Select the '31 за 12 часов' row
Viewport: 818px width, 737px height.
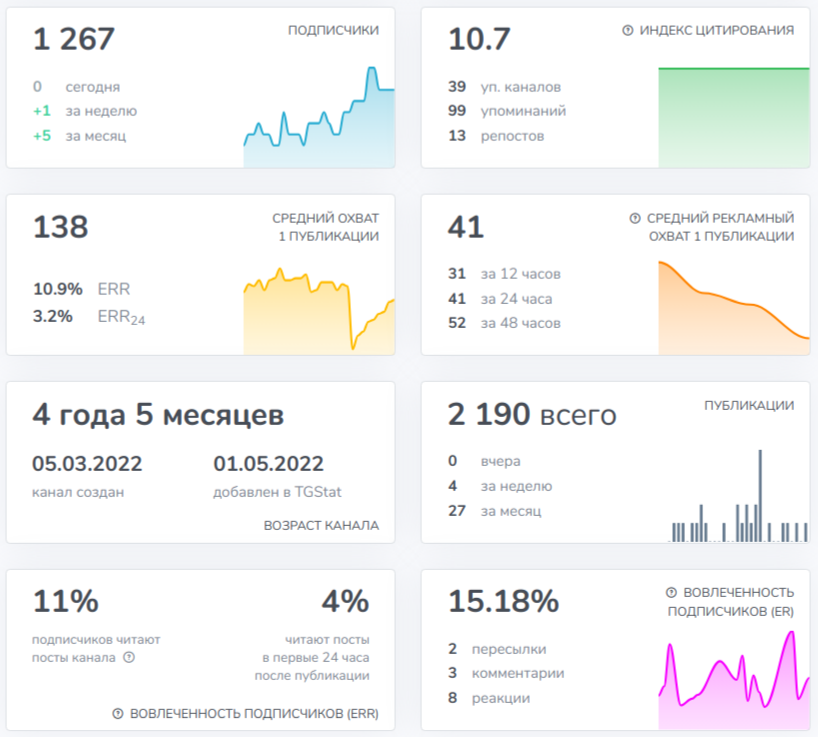504,274
